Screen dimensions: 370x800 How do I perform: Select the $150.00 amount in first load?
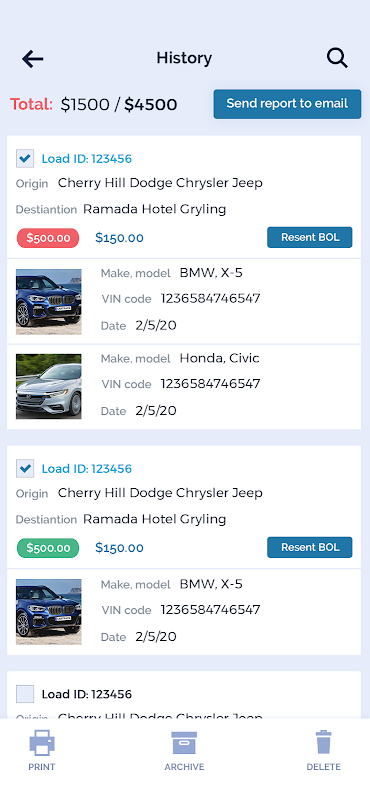coord(119,238)
